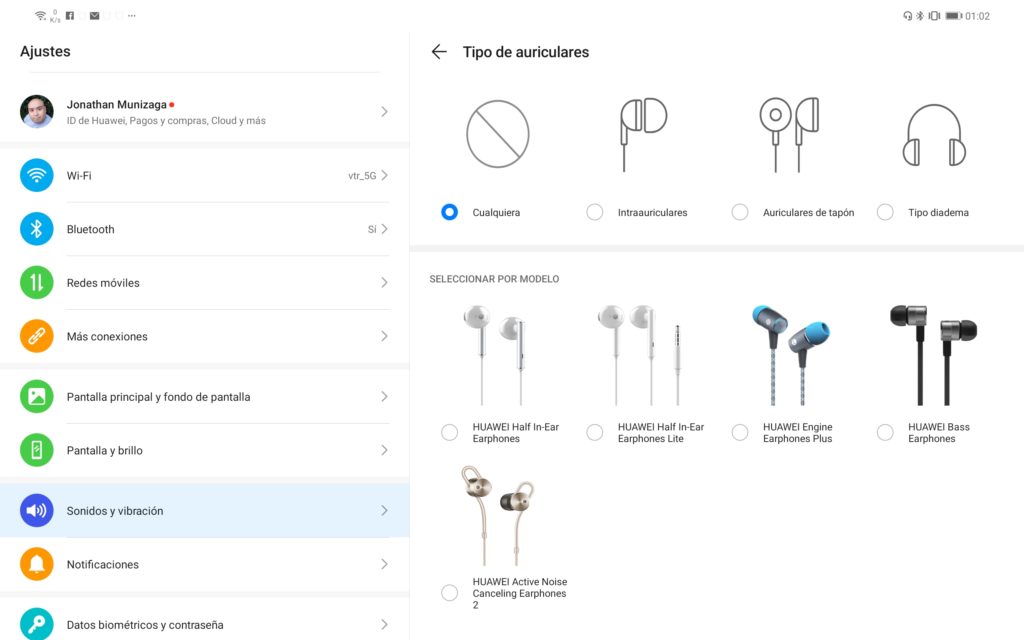This screenshot has height=640, width=1024.
Task: Expand the Jonathan Munizaga account chevron
Action: [384, 112]
